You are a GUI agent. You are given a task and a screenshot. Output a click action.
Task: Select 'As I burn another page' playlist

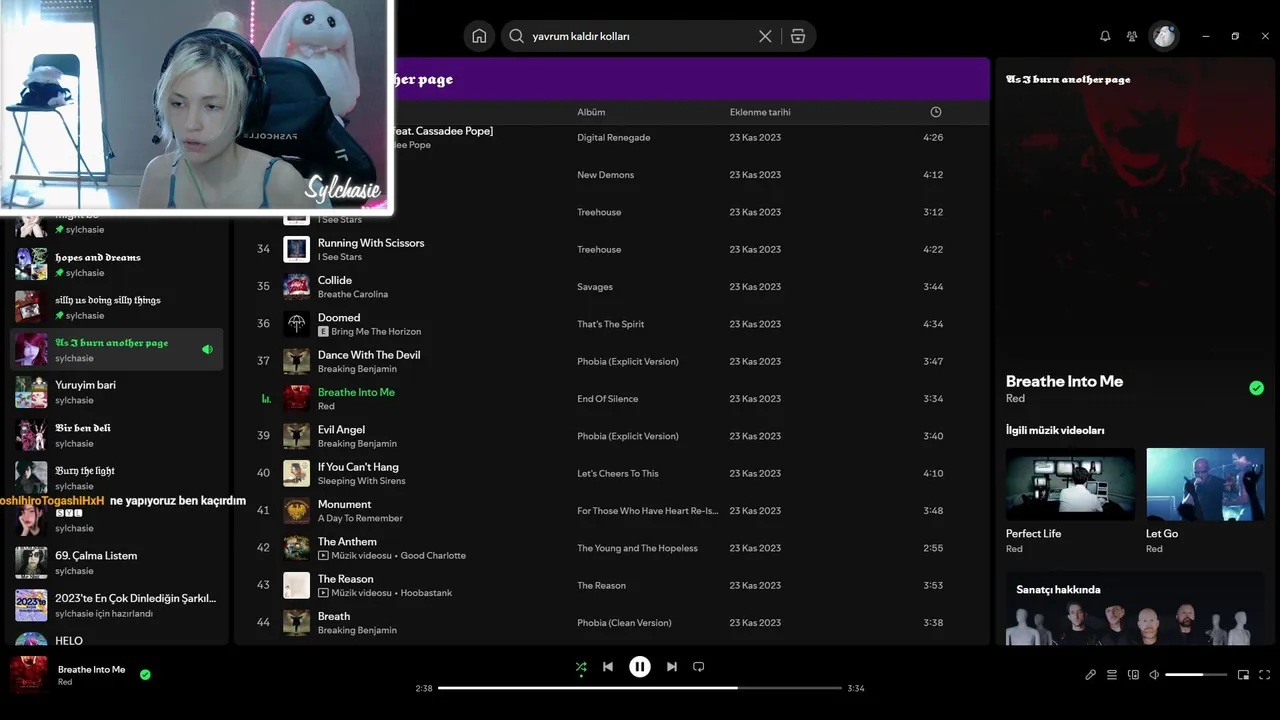[116, 349]
